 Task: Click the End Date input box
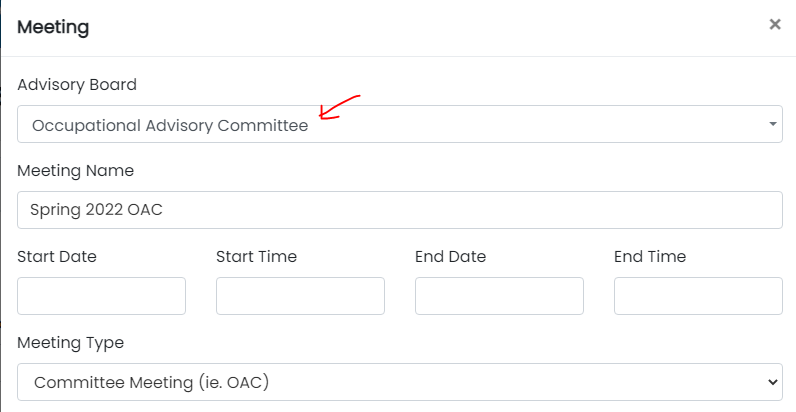coord(499,296)
